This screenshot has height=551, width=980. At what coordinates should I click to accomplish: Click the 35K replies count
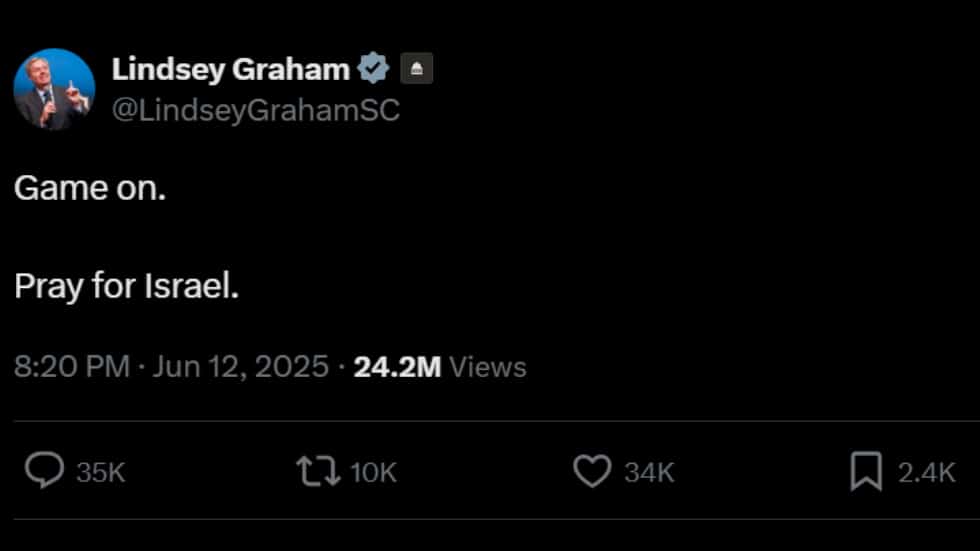click(x=101, y=472)
